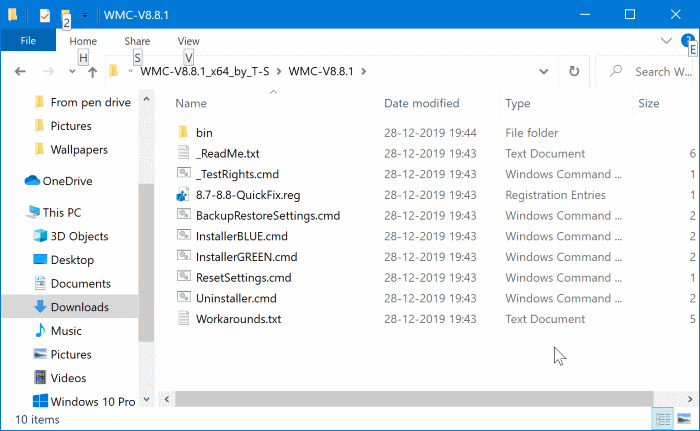Go back with the Back arrow
This screenshot has width=700, height=431.
(x=20, y=71)
